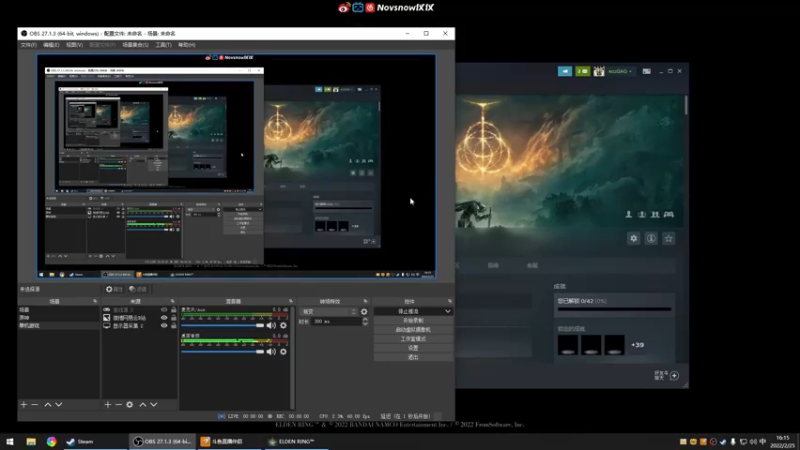This screenshot has width=800, height=450.
Task: Remove selected source with minus icon
Action: coord(118,405)
